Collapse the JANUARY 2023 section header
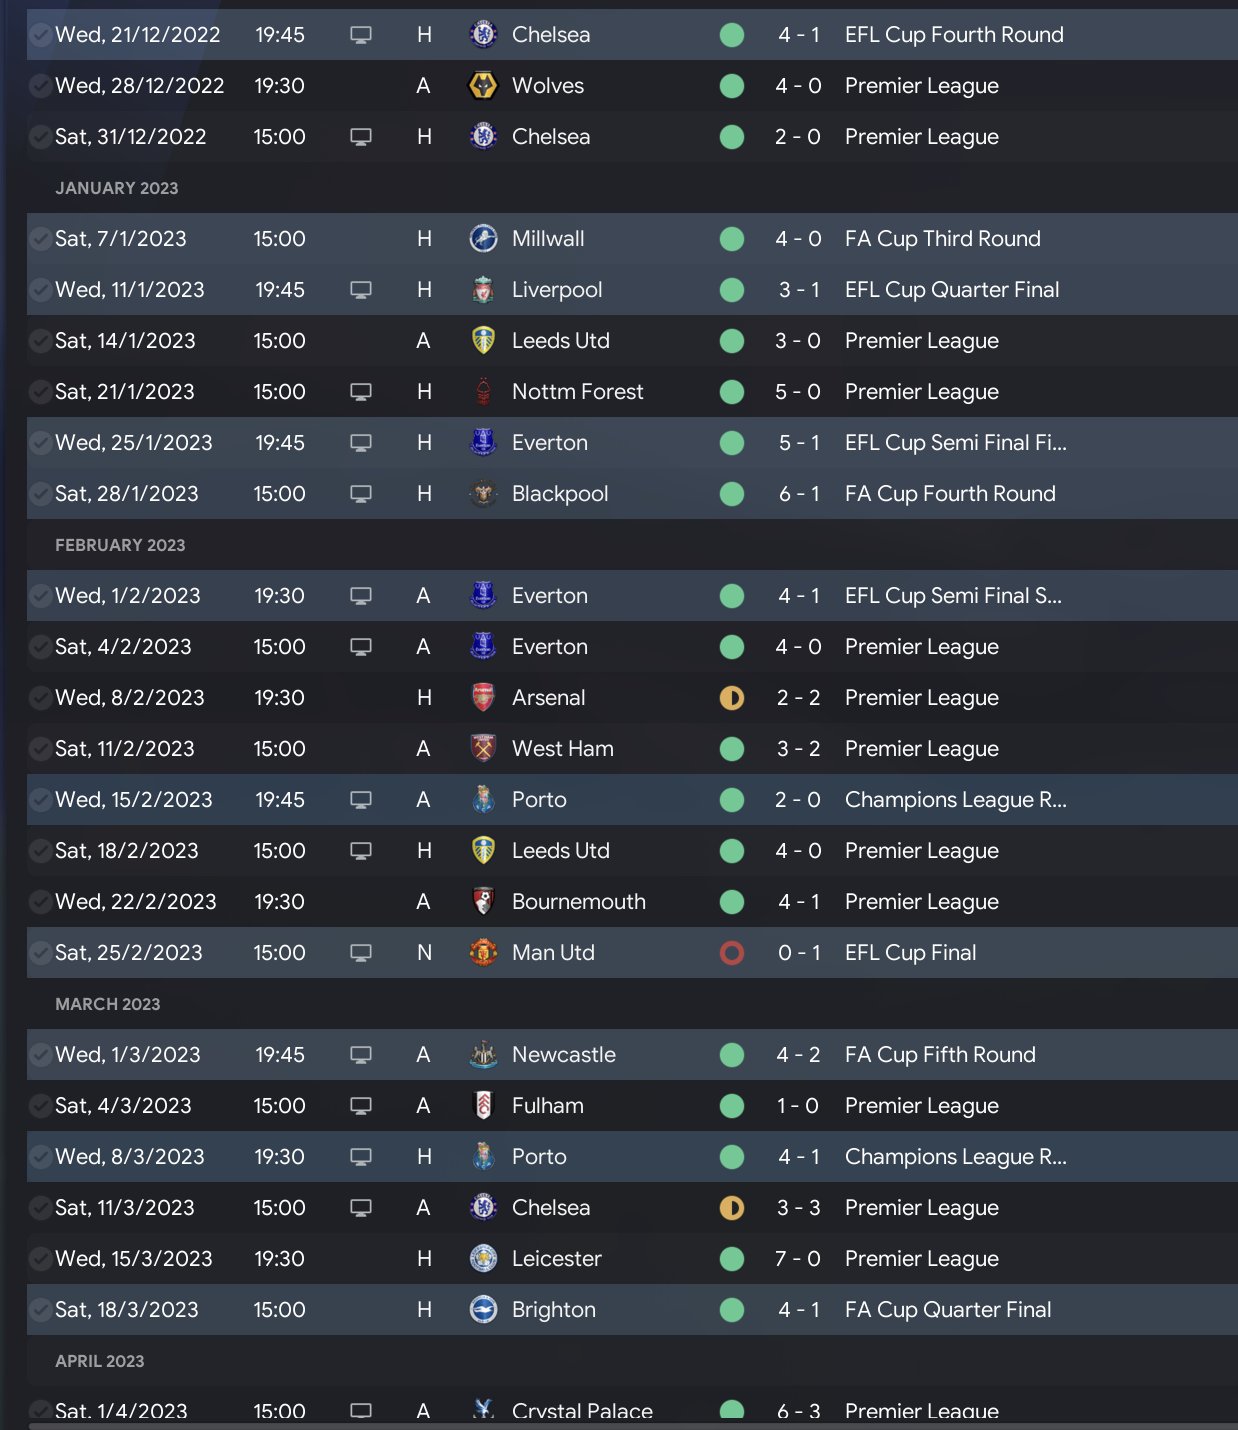1238x1430 pixels. click(117, 188)
